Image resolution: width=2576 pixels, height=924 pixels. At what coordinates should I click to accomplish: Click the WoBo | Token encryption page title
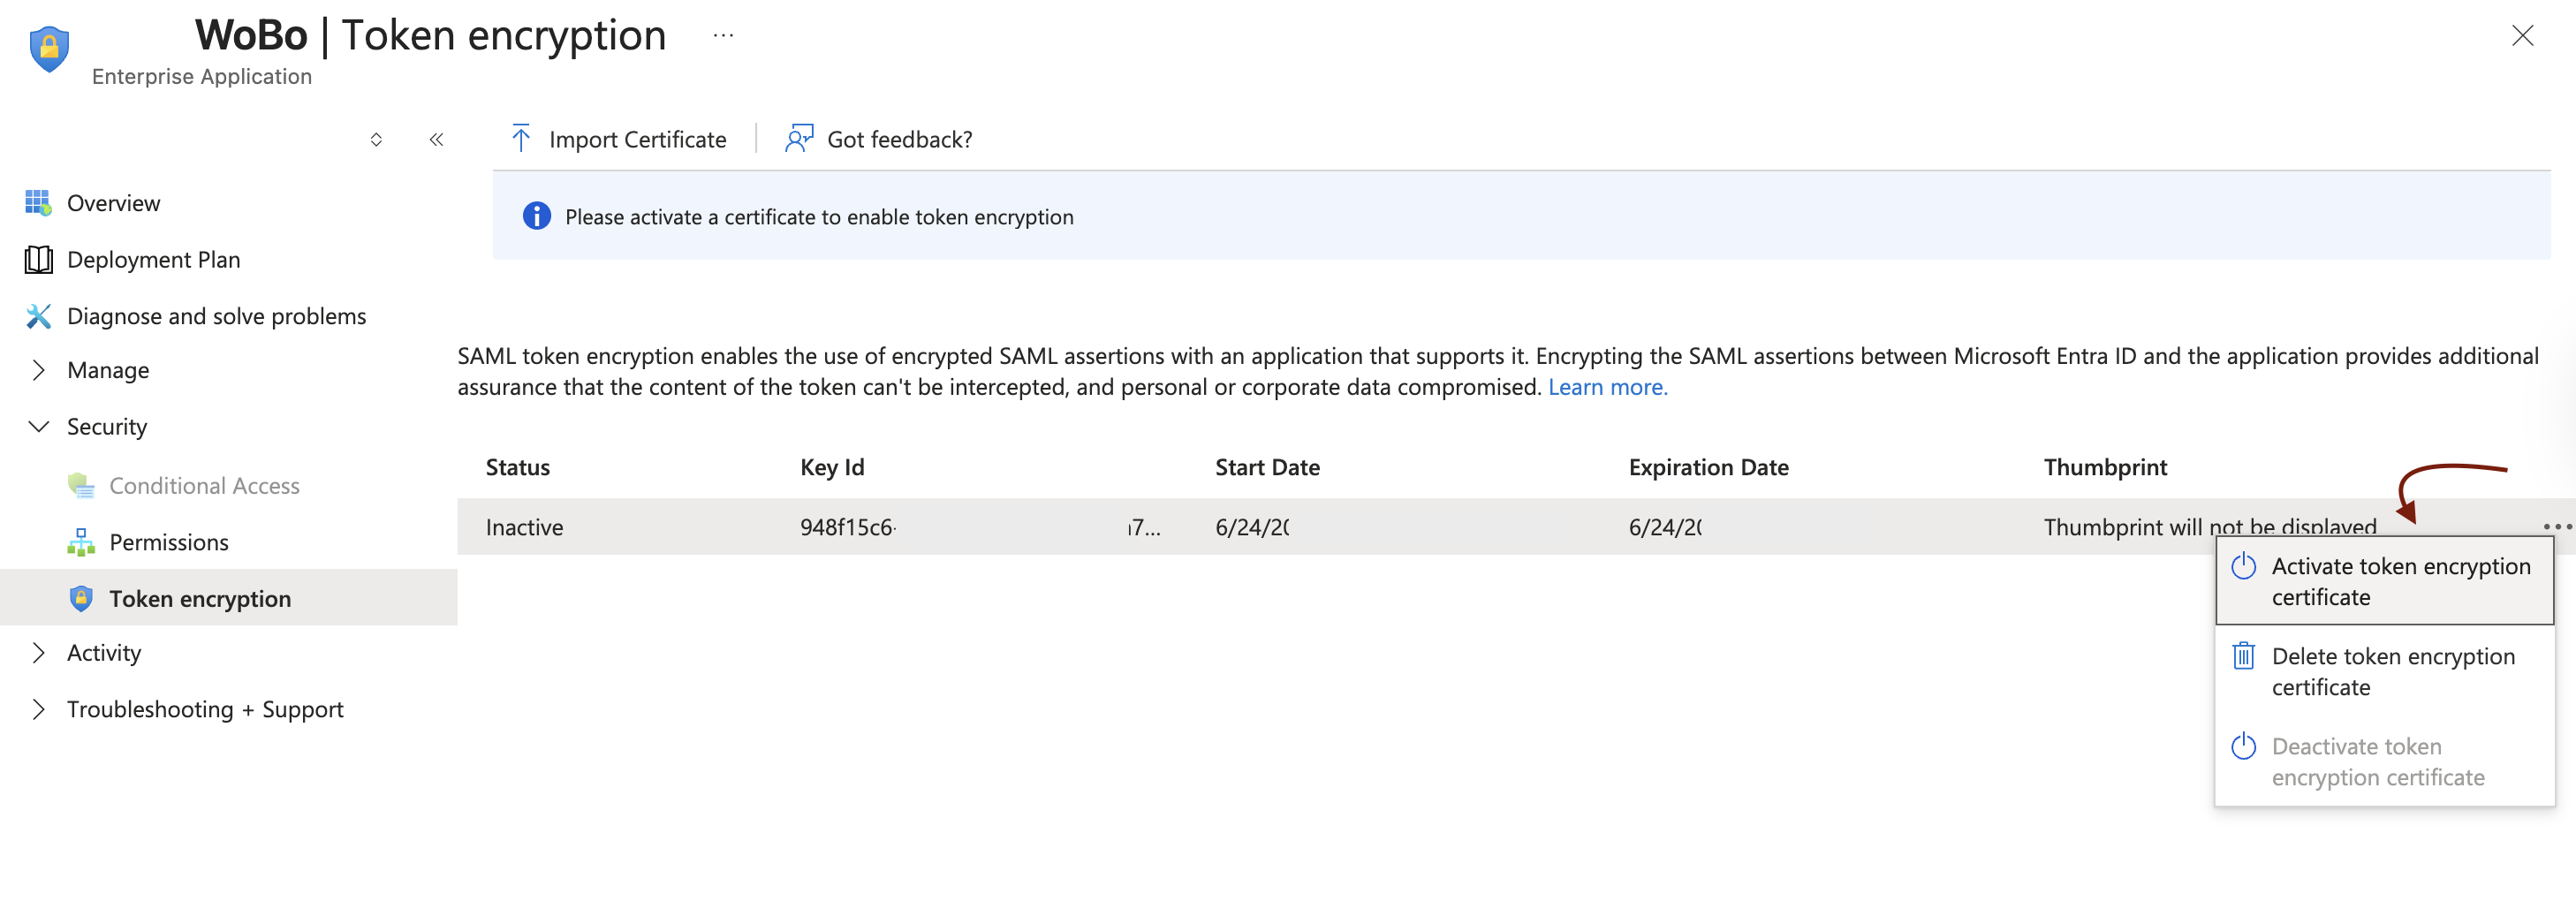click(x=430, y=36)
